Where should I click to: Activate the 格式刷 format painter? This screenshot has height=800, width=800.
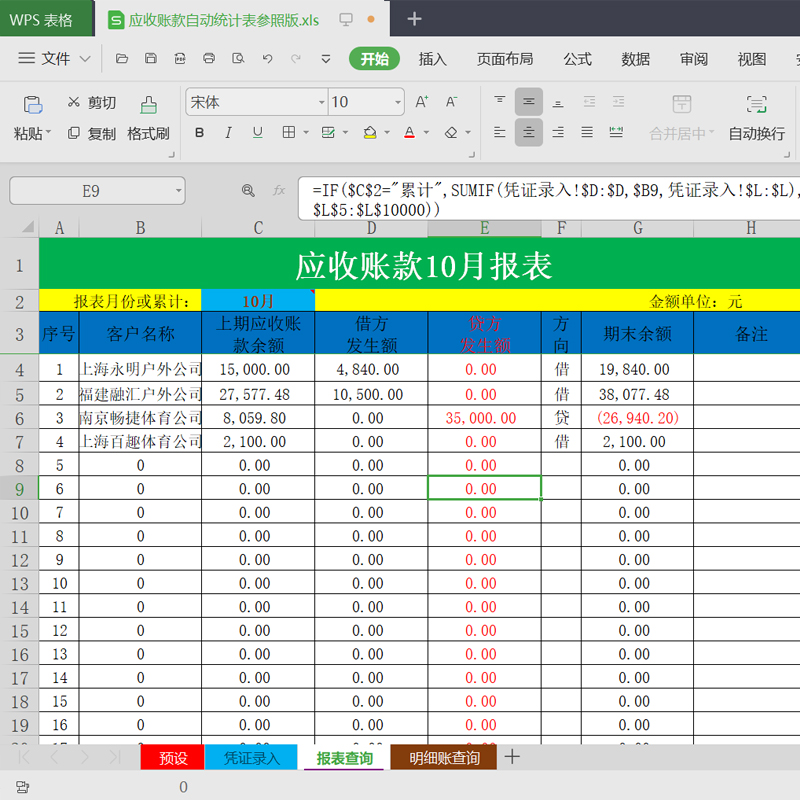coord(148,119)
